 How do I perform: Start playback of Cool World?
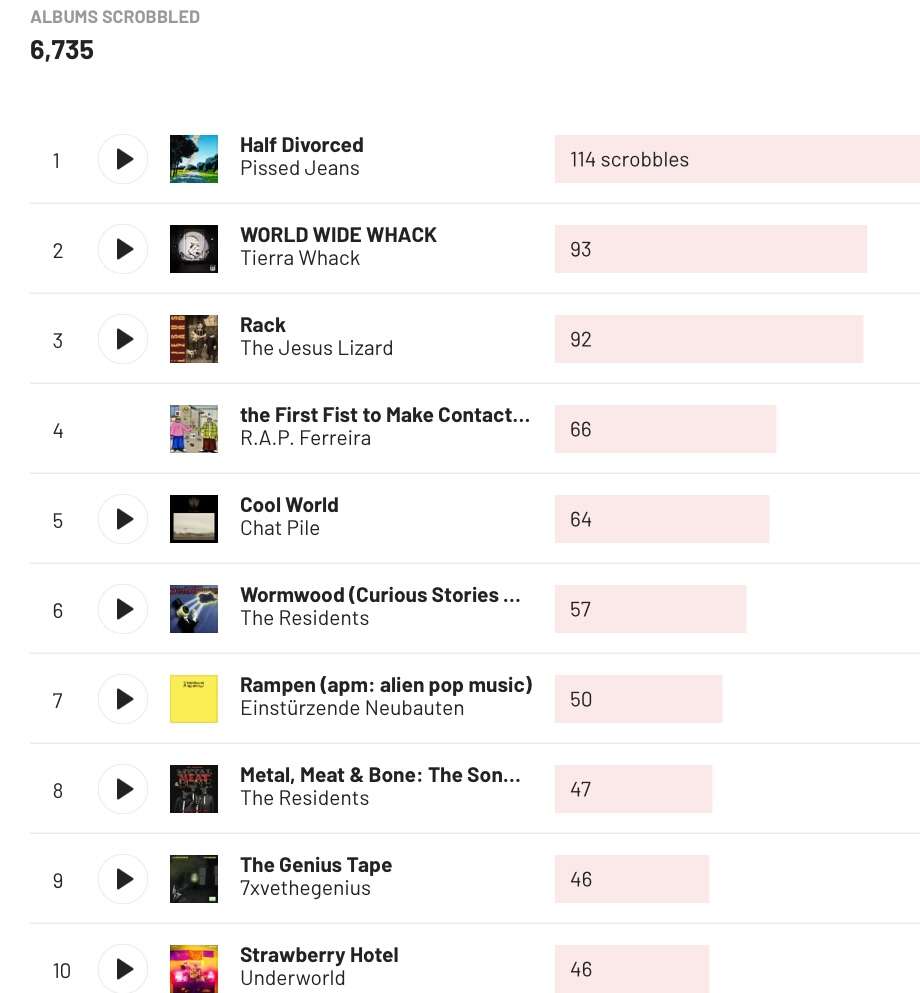[123, 519]
